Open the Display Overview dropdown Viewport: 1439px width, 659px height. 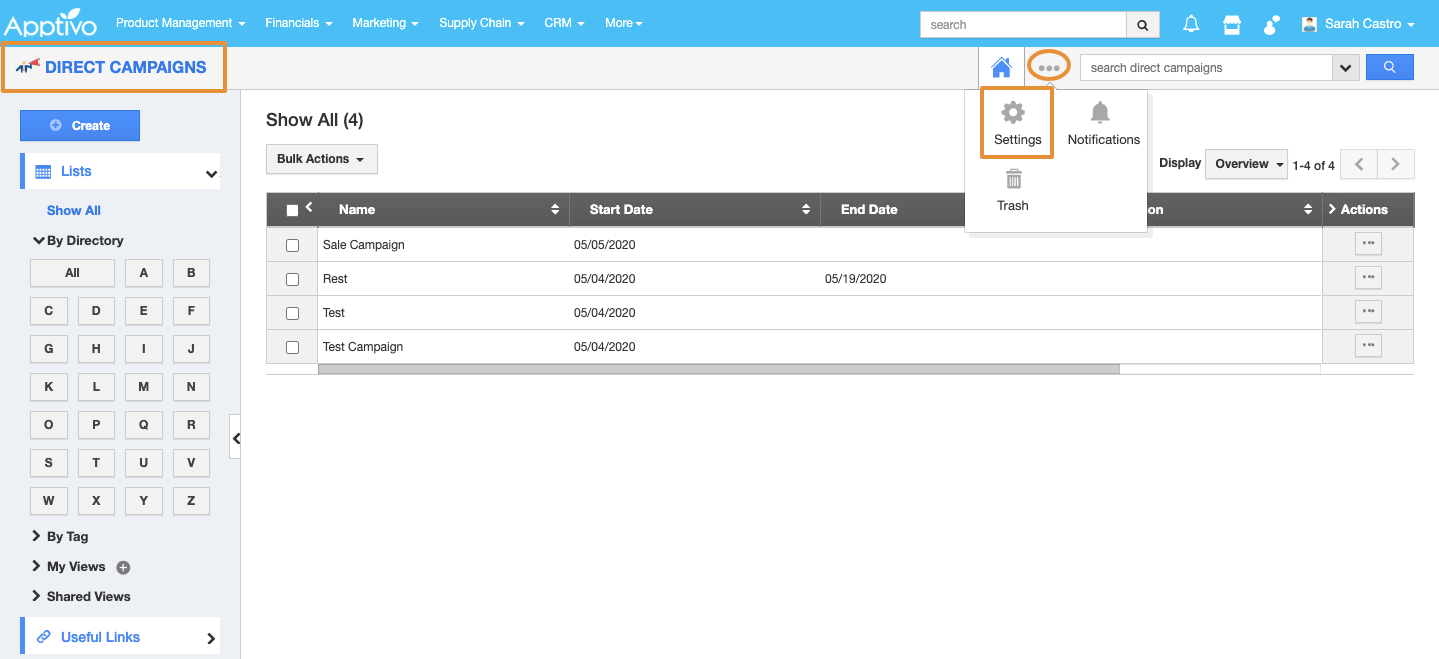[x=1247, y=164]
